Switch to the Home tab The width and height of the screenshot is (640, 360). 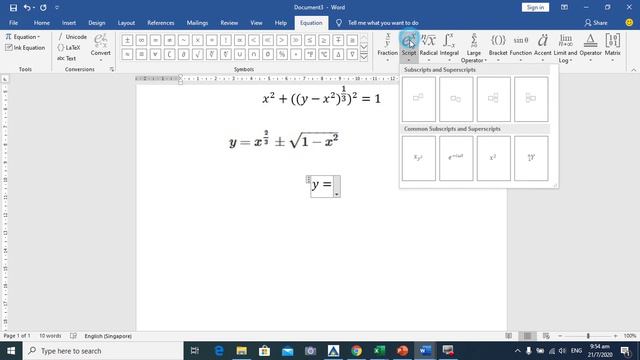pyautogui.click(x=42, y=23)
